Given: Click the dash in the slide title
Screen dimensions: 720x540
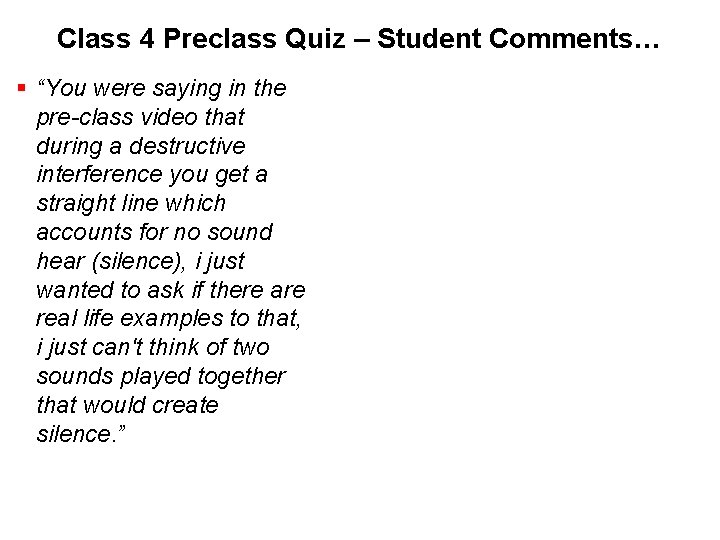Looking at the screenshot, I should click(361, 40).
